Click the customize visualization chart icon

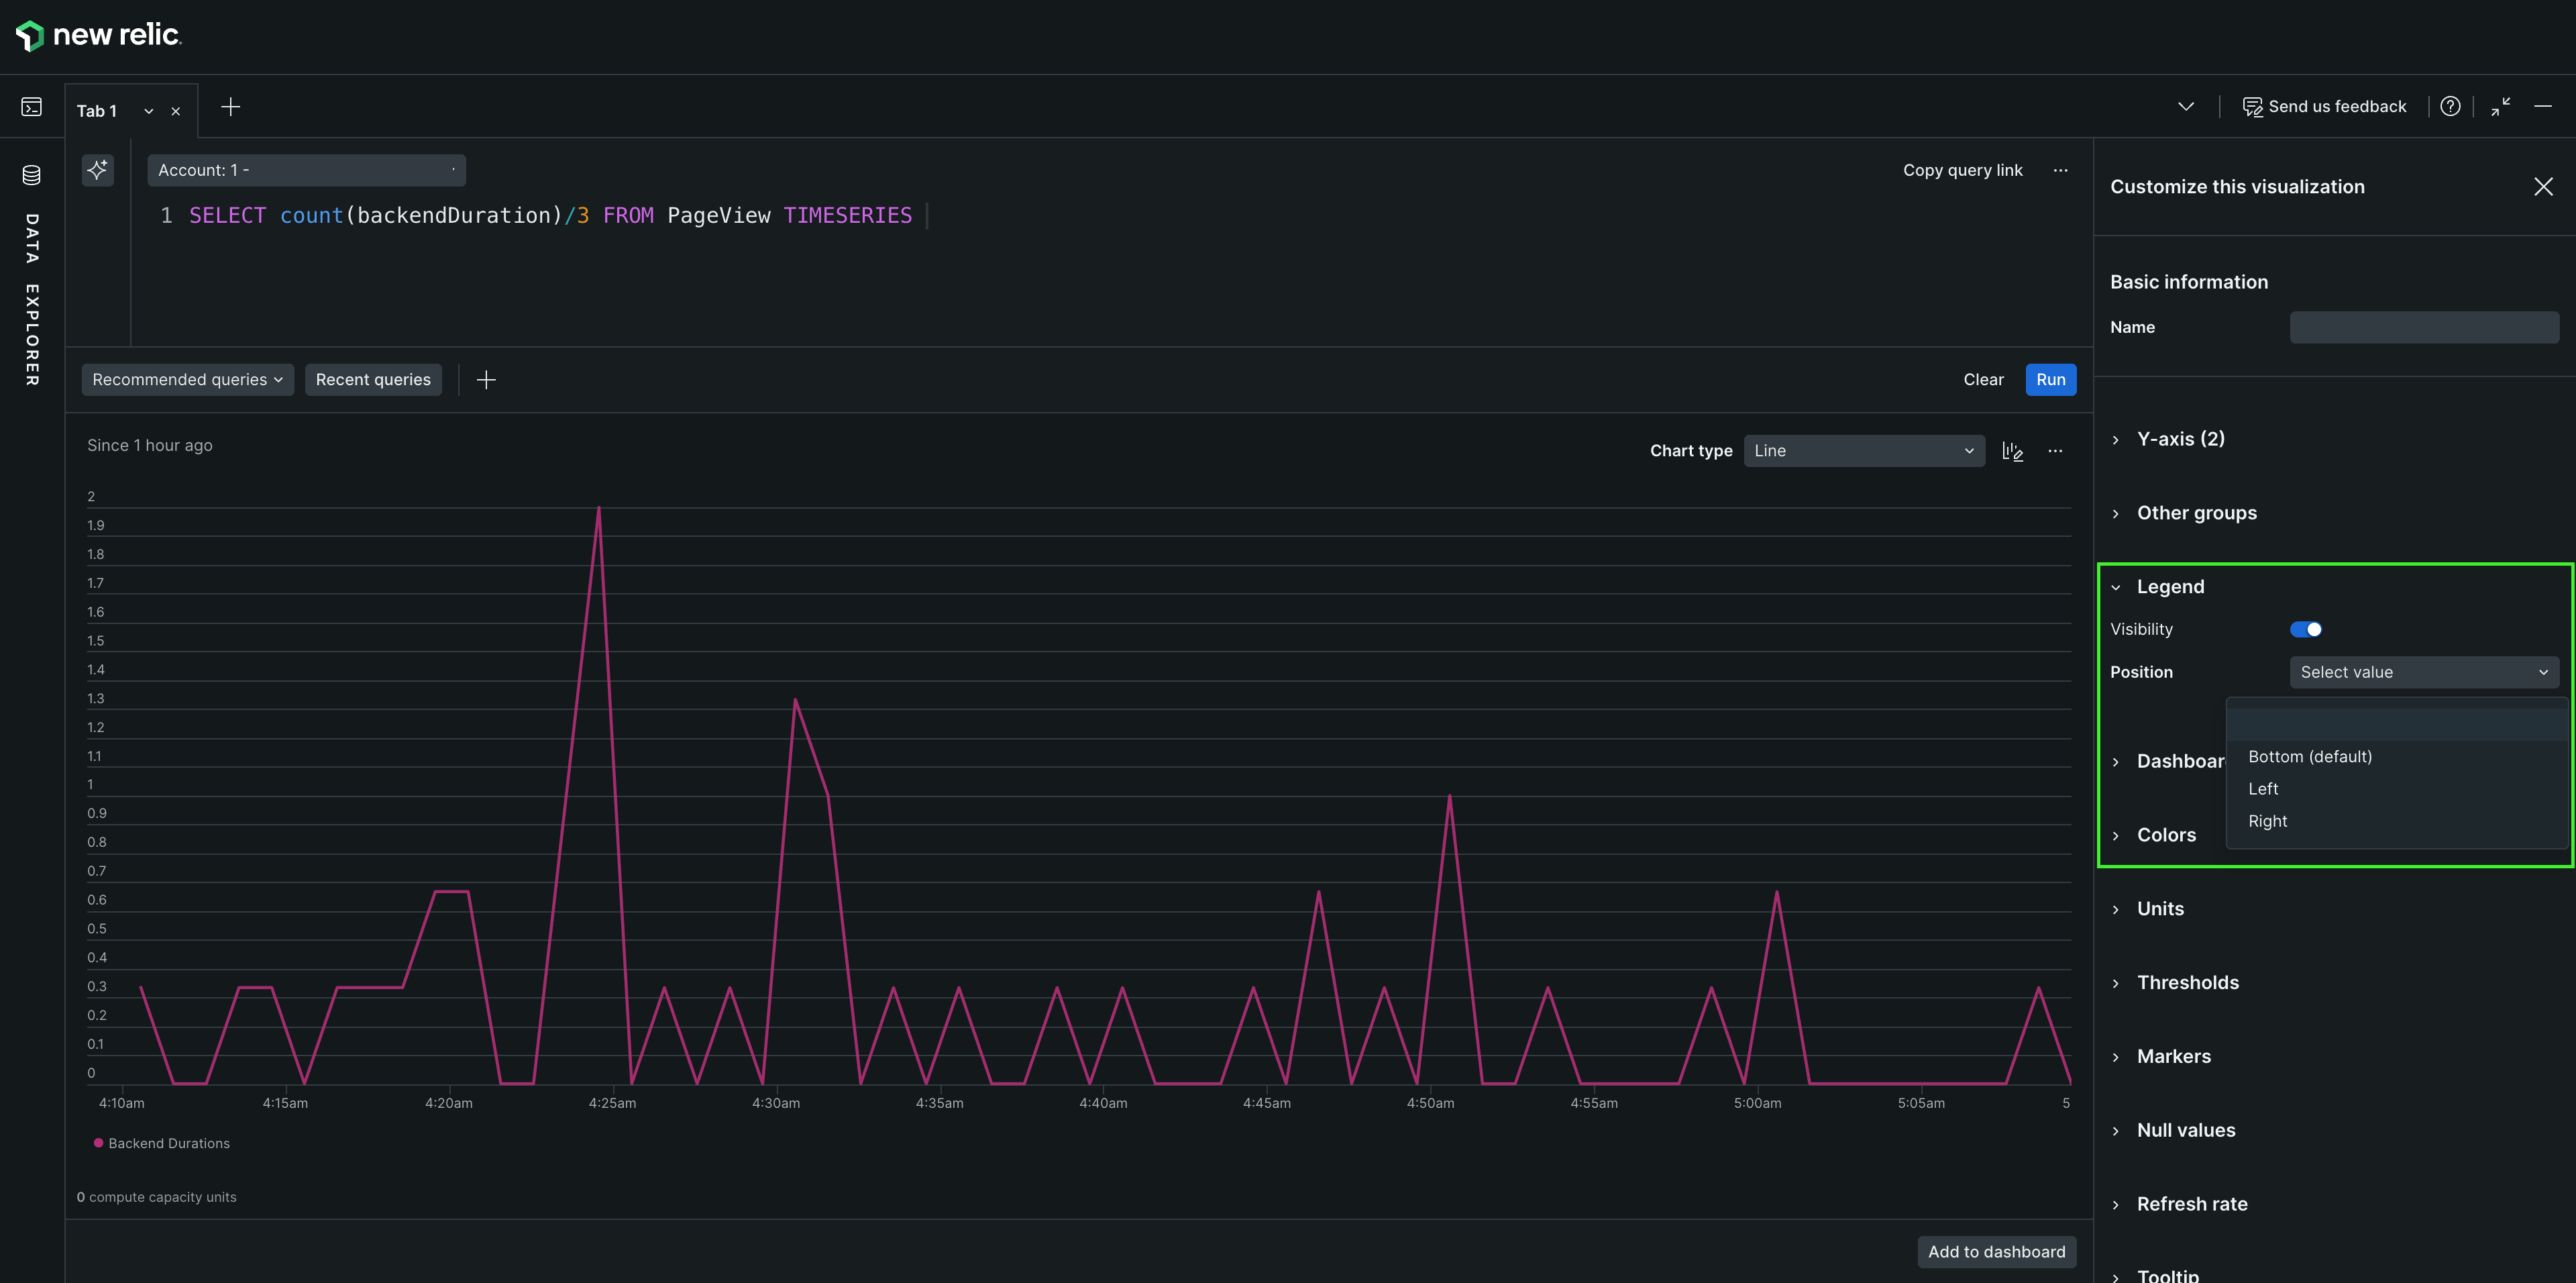pyautogui.click(x=2012, y=451)
